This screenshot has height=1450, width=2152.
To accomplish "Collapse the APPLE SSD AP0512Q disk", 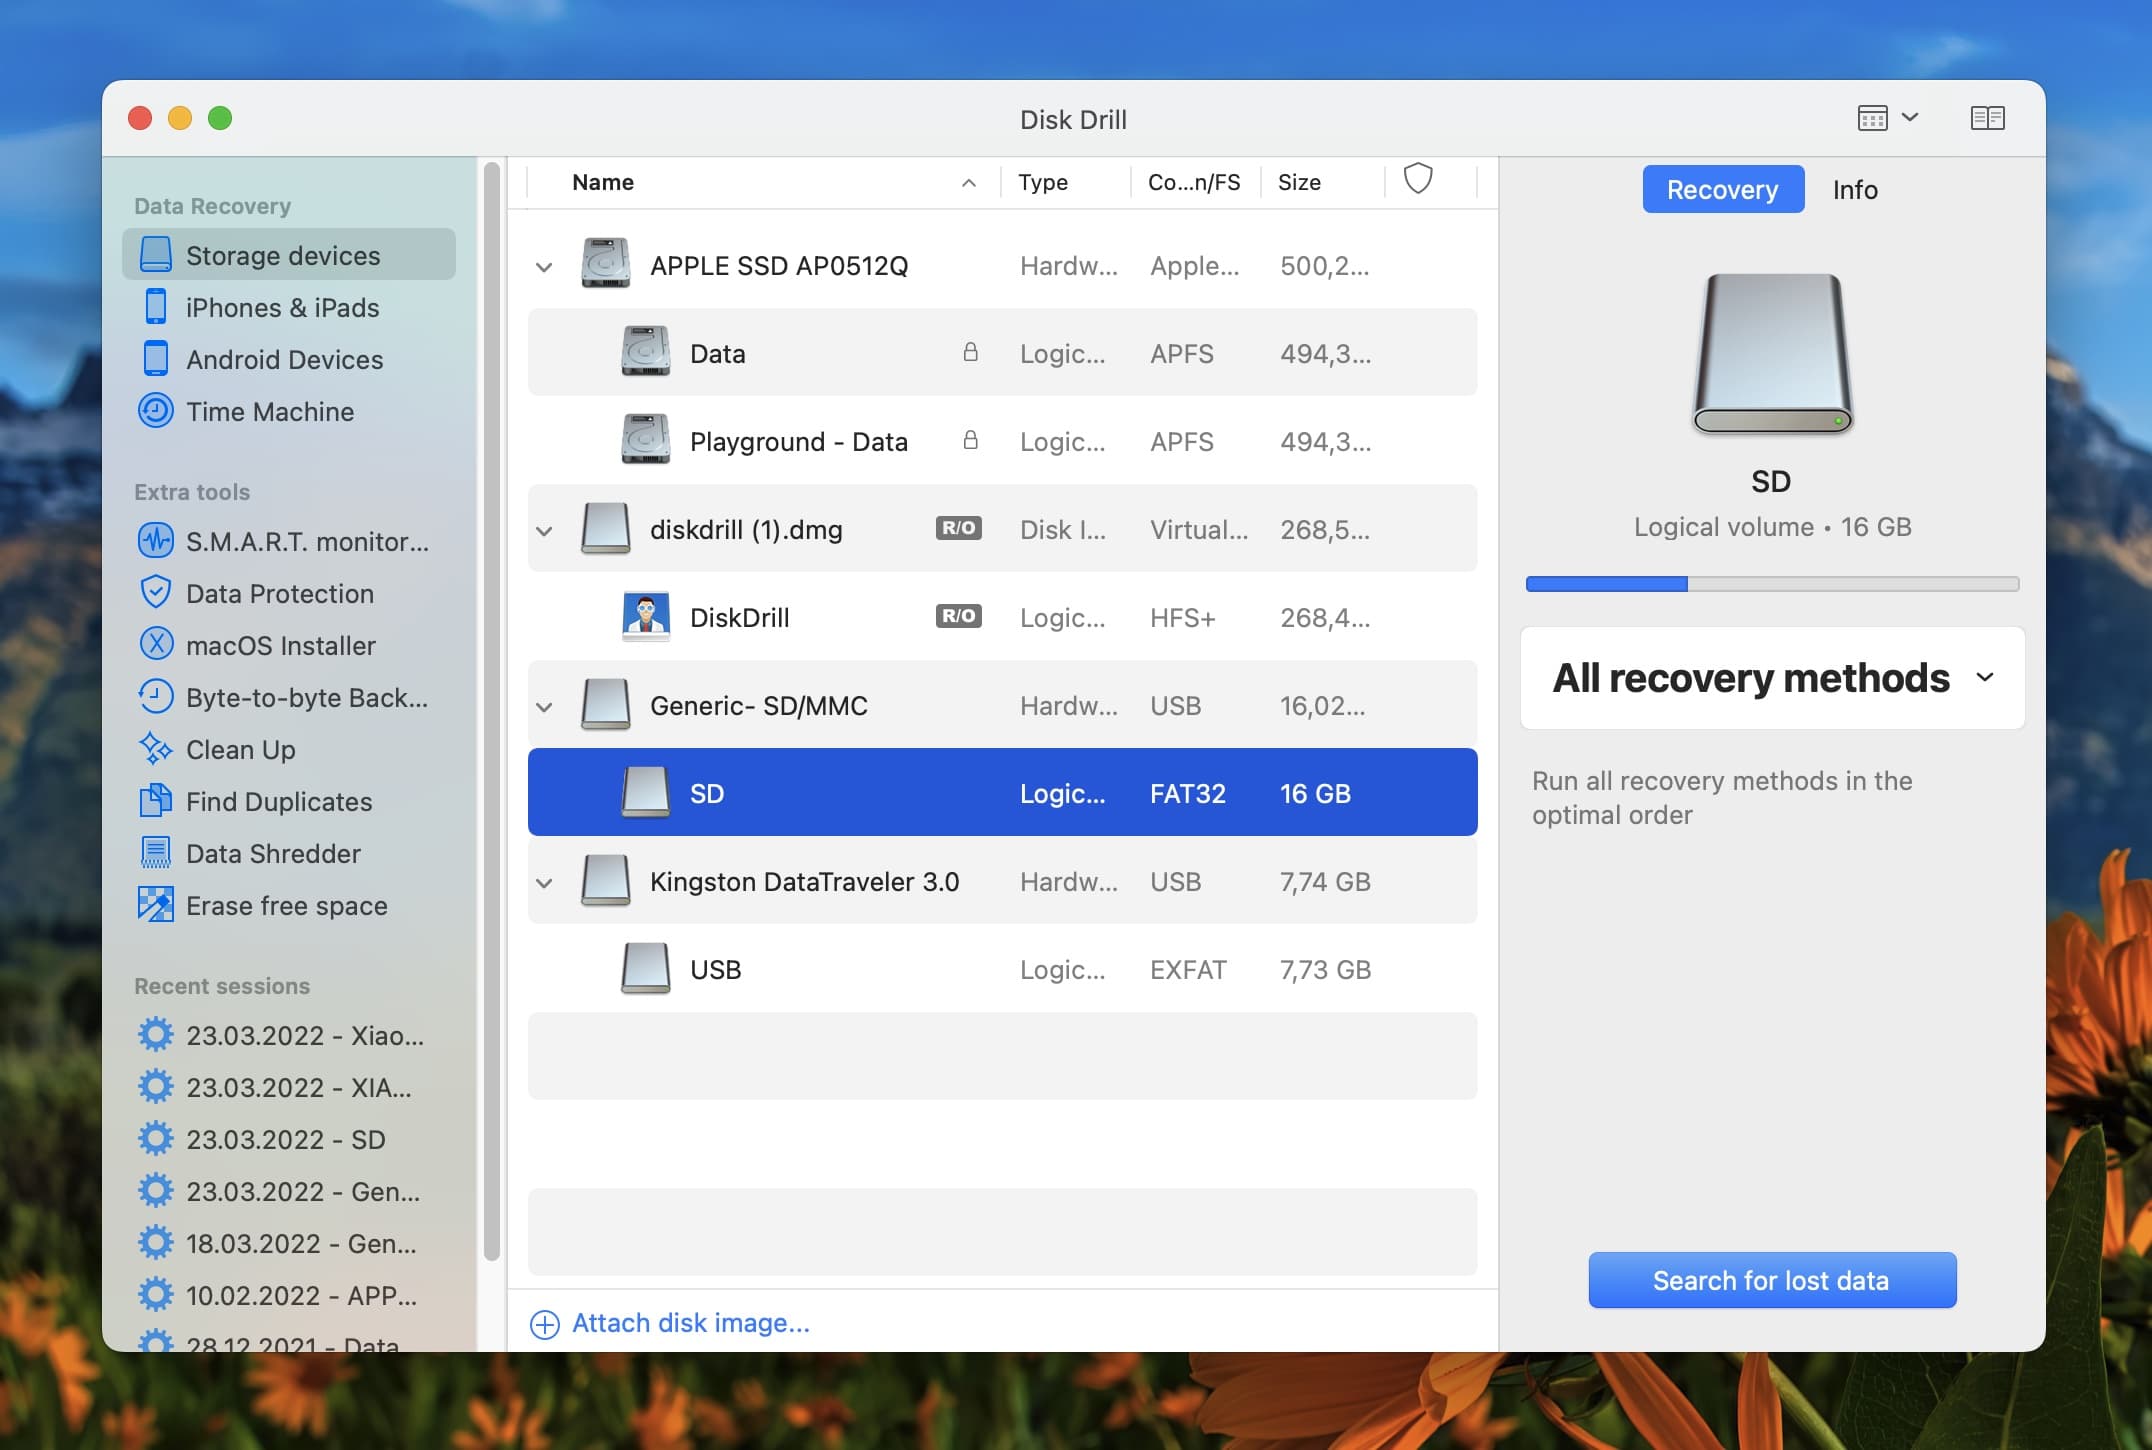I will point(544,267).
